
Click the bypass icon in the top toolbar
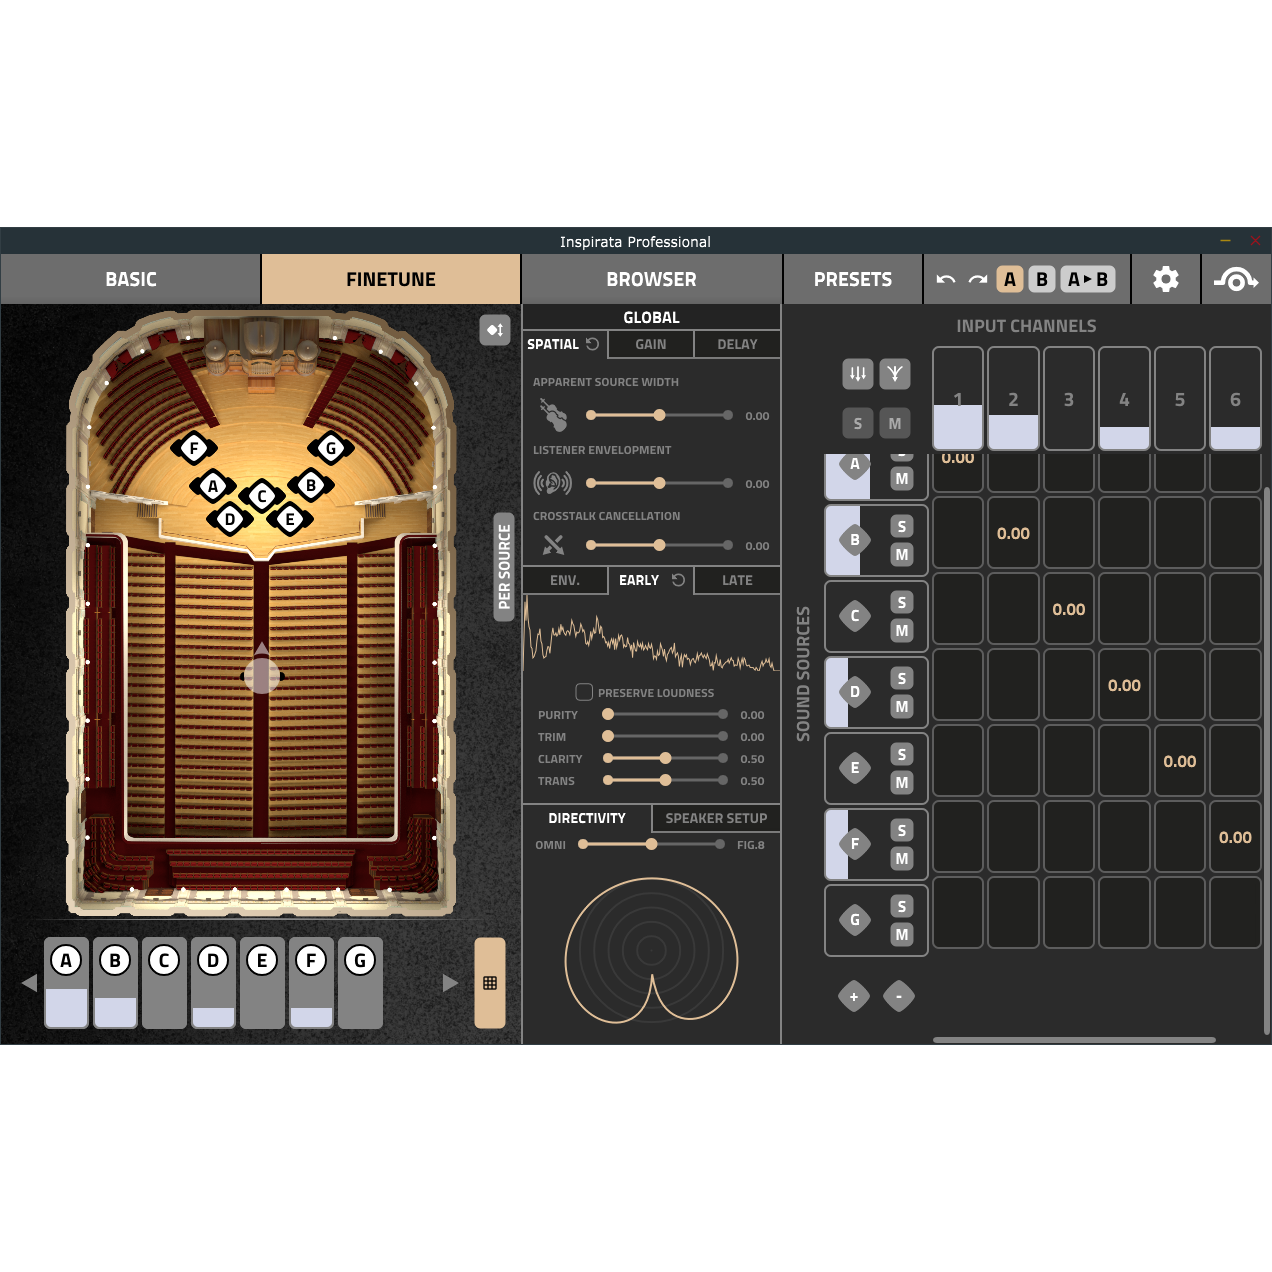pyautogui.click(x=1236, y=279)
